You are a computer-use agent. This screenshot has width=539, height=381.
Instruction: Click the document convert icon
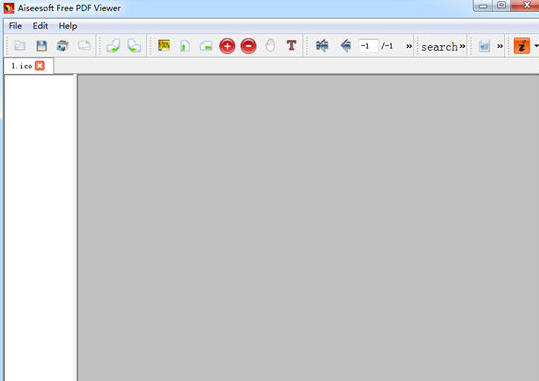484,45
